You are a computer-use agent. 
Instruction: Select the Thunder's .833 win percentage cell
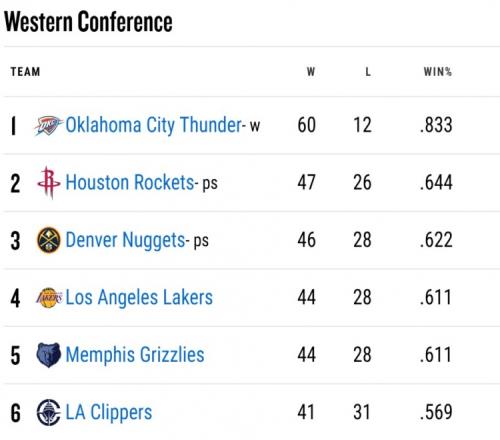point(436,125)
